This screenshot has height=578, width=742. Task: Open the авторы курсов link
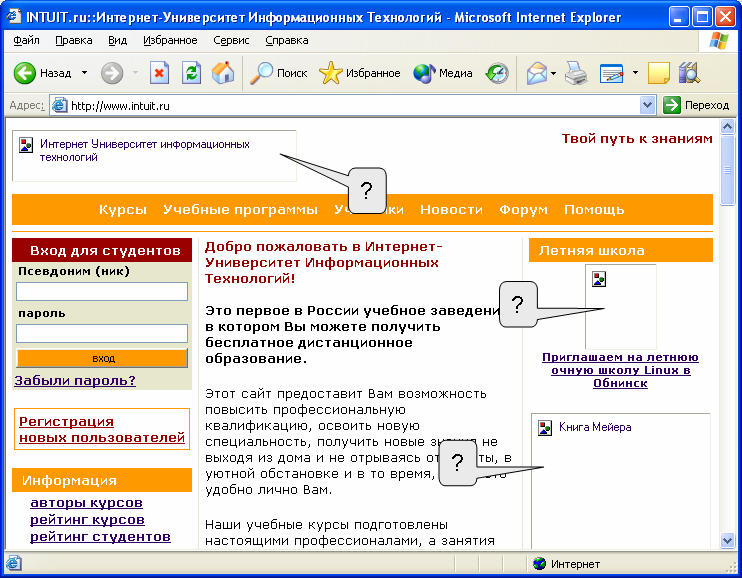(87, 503)
